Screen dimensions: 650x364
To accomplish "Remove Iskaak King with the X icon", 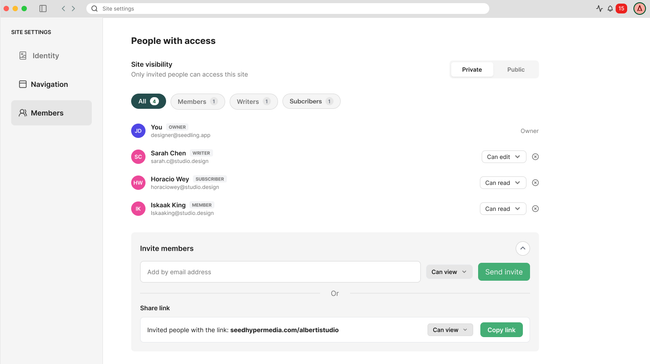I will [535, 209].
